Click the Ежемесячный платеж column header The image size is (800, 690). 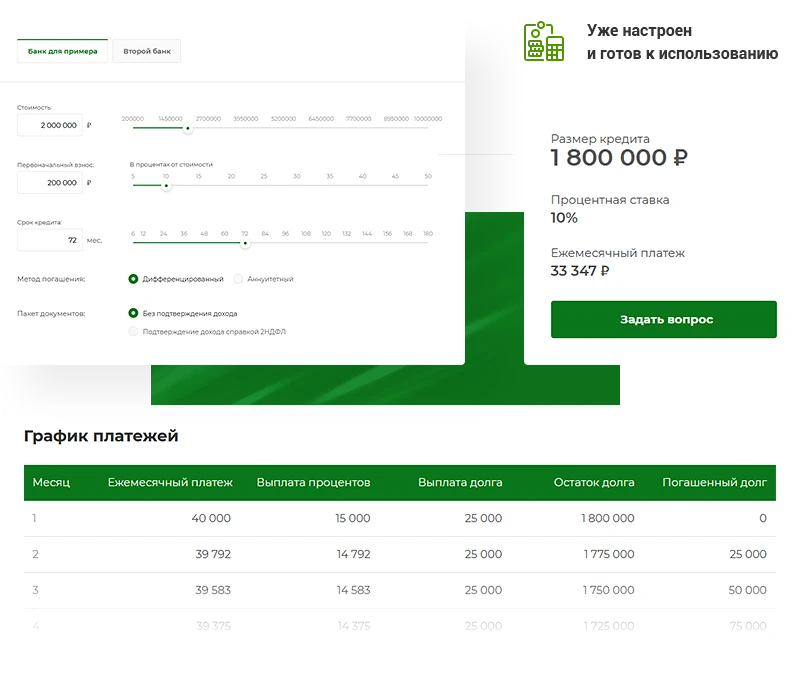pos(170,483)
